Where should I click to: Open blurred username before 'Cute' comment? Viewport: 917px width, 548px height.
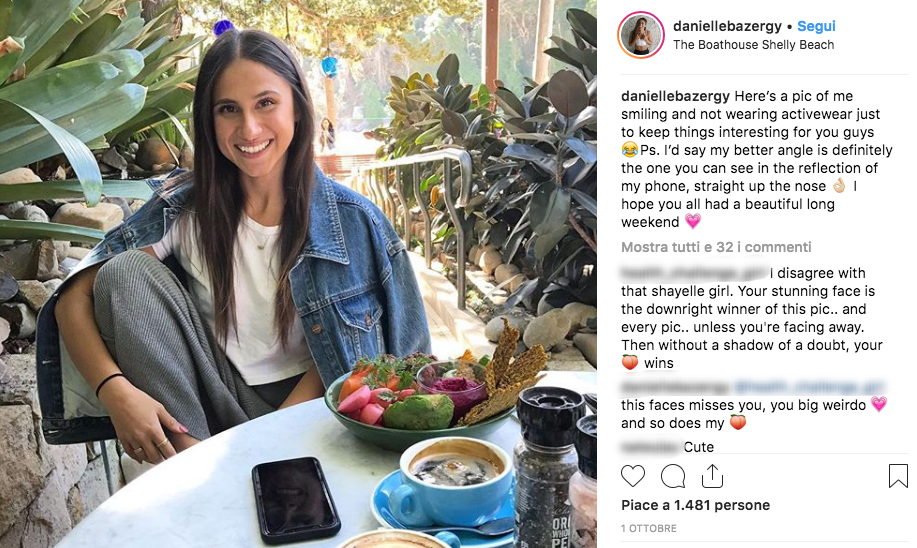651,447
